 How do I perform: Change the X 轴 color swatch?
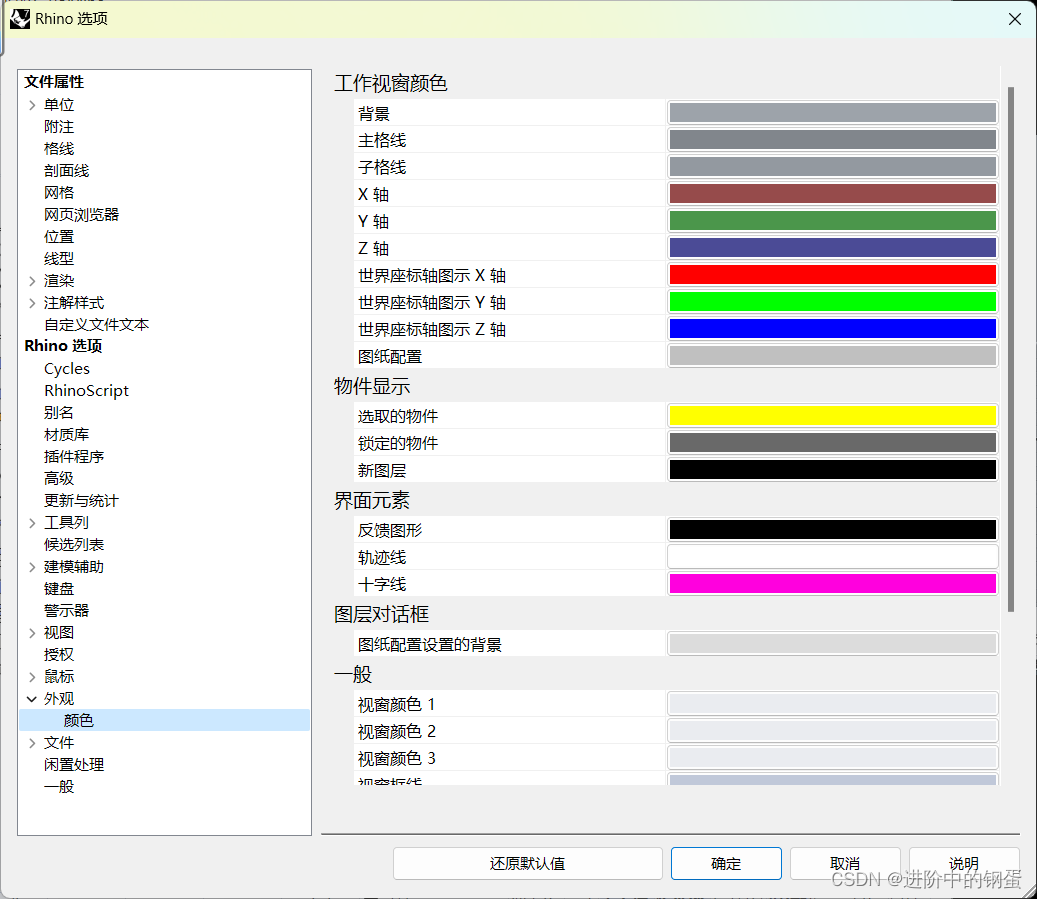click(x=833, y=194)
